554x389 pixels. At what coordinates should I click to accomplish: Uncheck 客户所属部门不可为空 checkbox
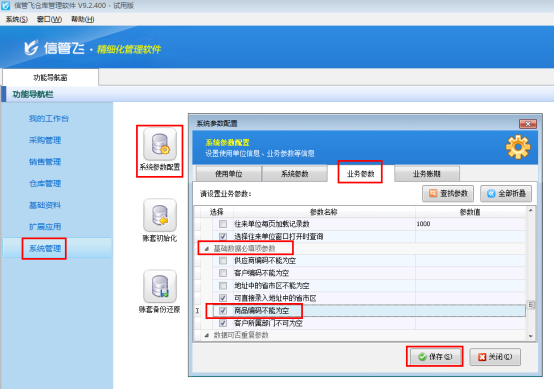point(223,323)
